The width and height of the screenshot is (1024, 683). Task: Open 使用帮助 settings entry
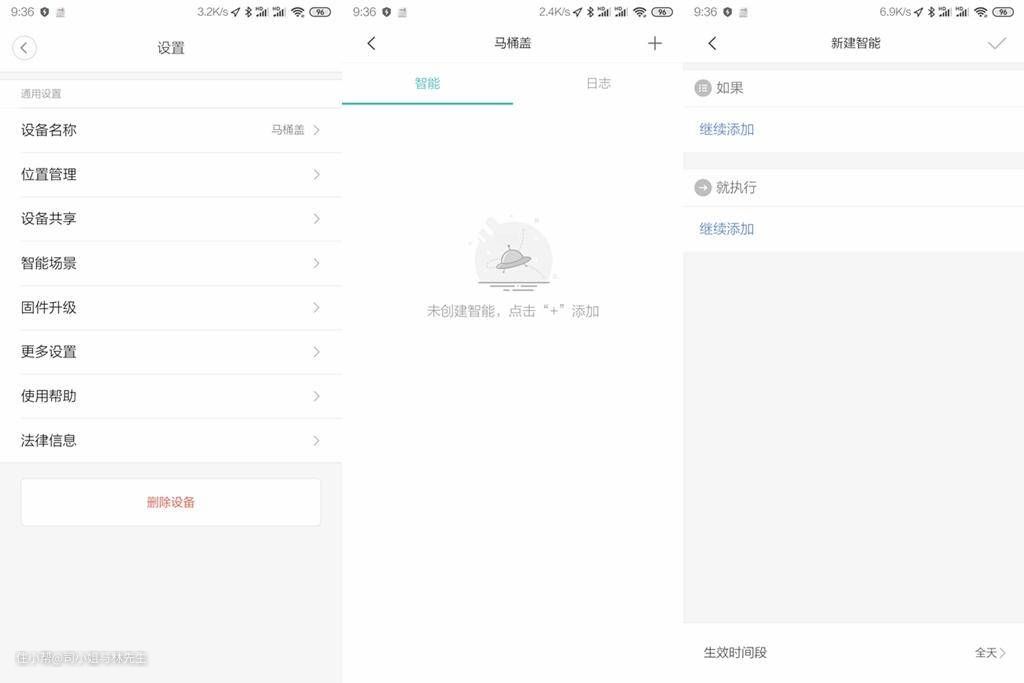(x=171, y=396)
